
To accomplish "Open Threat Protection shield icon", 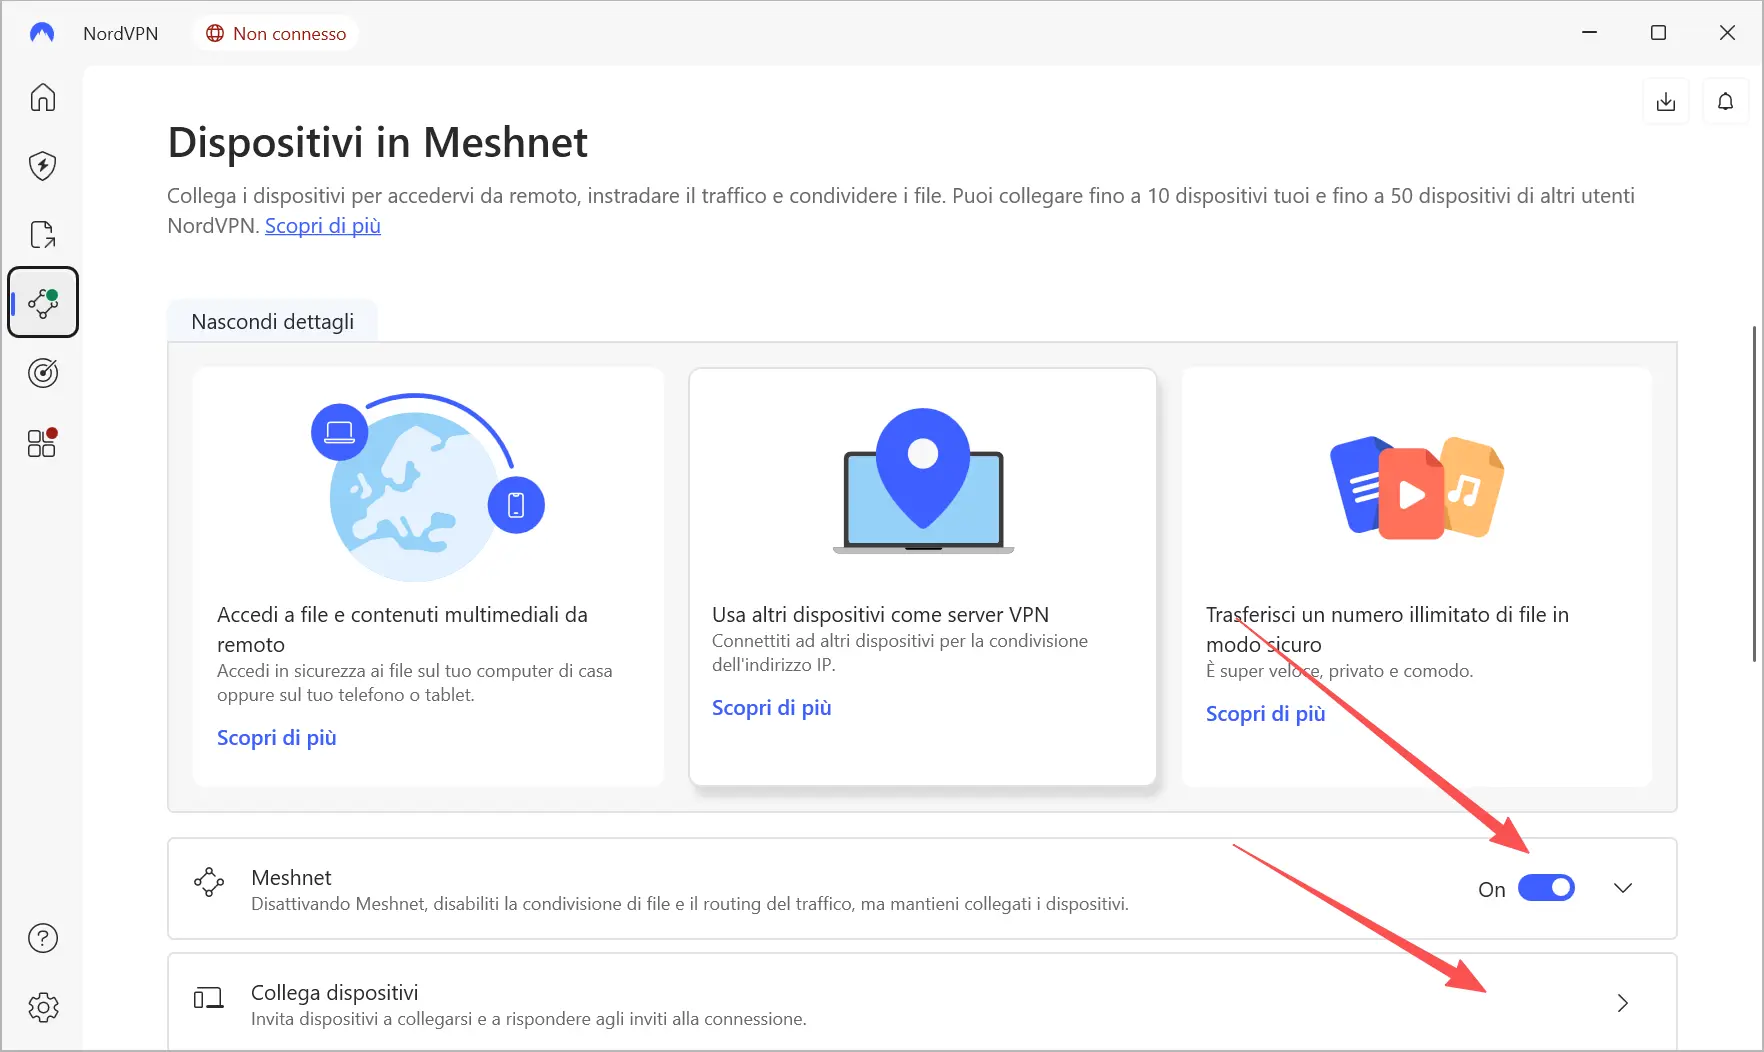I will (43, 166).
